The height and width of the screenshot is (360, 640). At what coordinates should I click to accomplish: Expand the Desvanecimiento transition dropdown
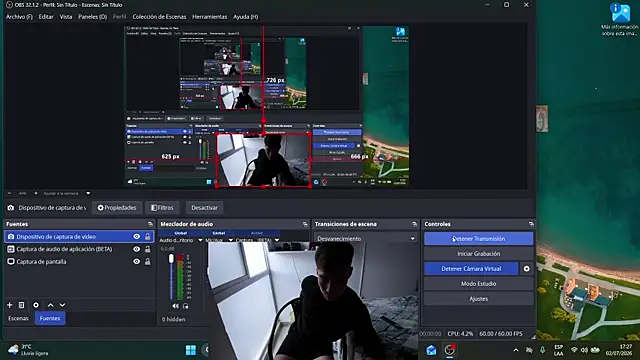tap(413, 239)
